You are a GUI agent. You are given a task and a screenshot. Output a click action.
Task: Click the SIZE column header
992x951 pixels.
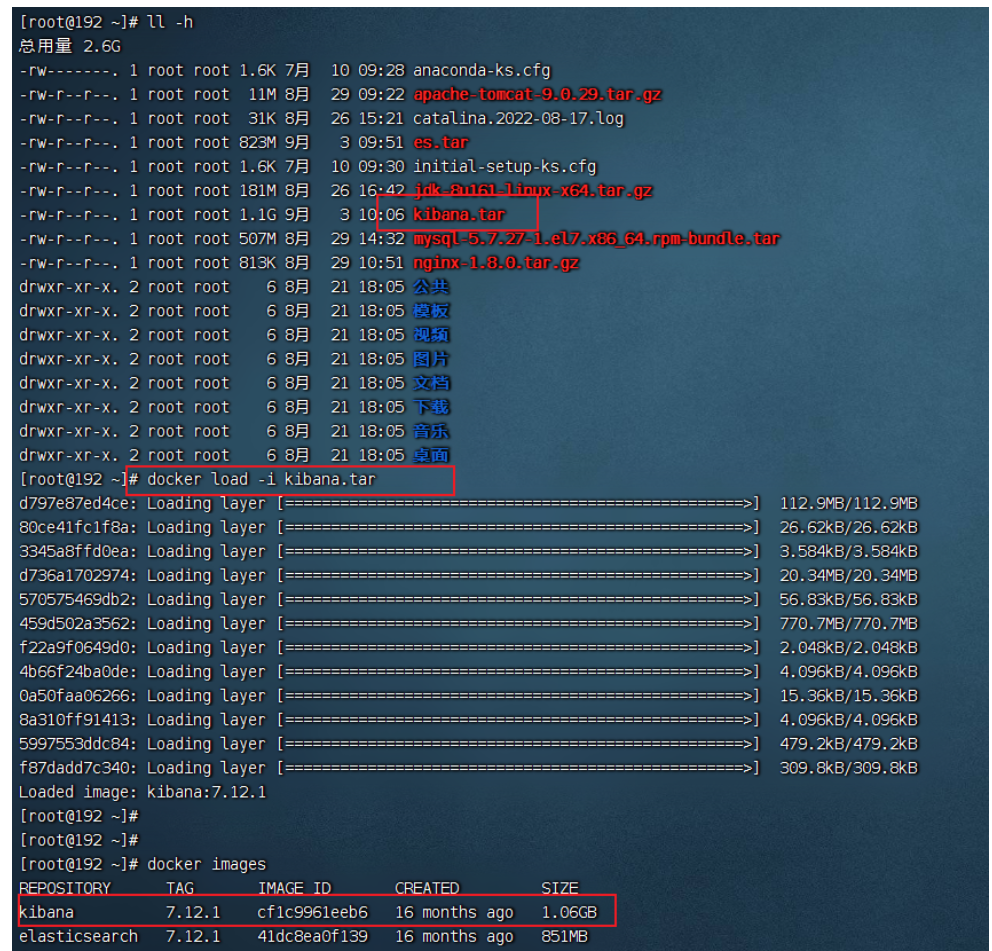pos(560,888)
